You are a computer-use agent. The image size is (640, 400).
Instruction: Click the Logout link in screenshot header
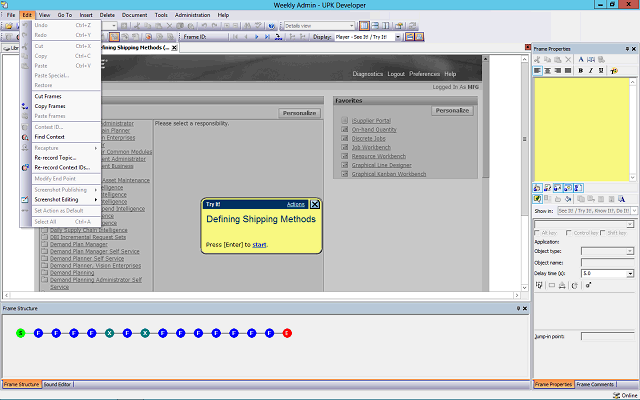click(396, 74)
